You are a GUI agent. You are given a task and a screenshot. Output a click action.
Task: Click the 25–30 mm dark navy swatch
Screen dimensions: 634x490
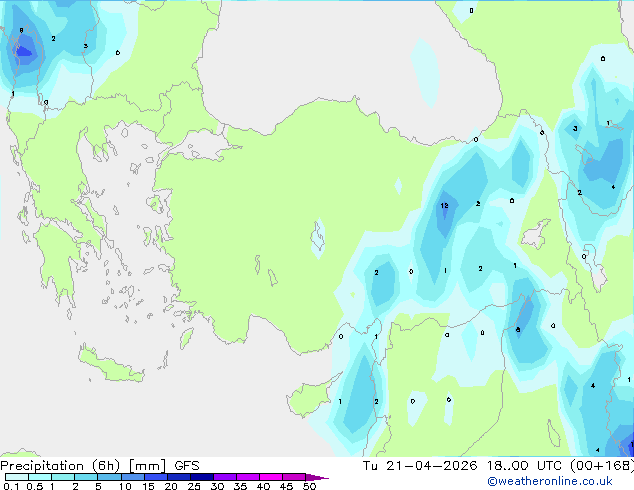click(x=202, y=477)
